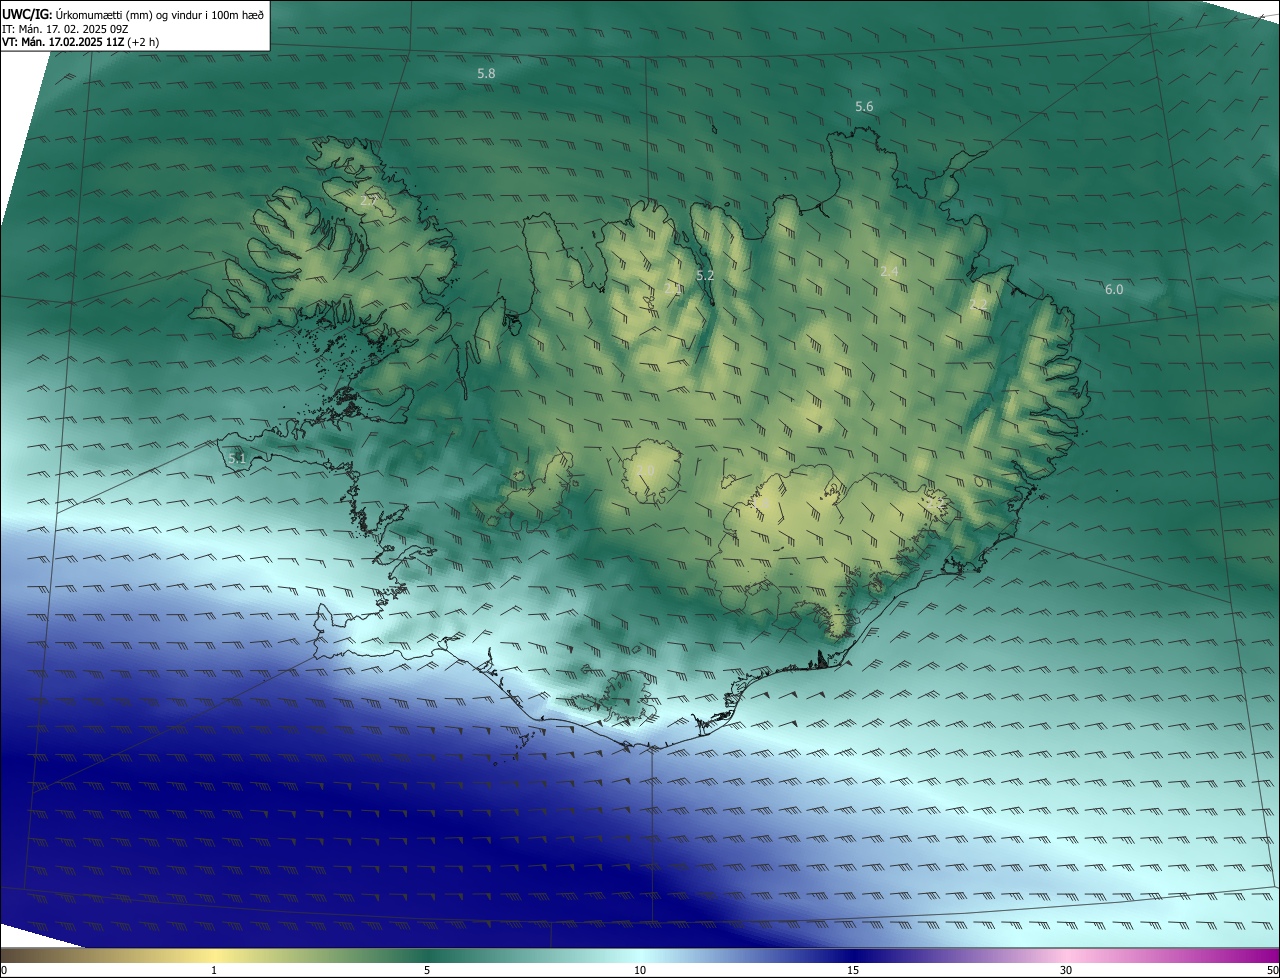Click the 10 label on the colour scale
This screenshot has height=978, width=1280.
click(640, 970)
